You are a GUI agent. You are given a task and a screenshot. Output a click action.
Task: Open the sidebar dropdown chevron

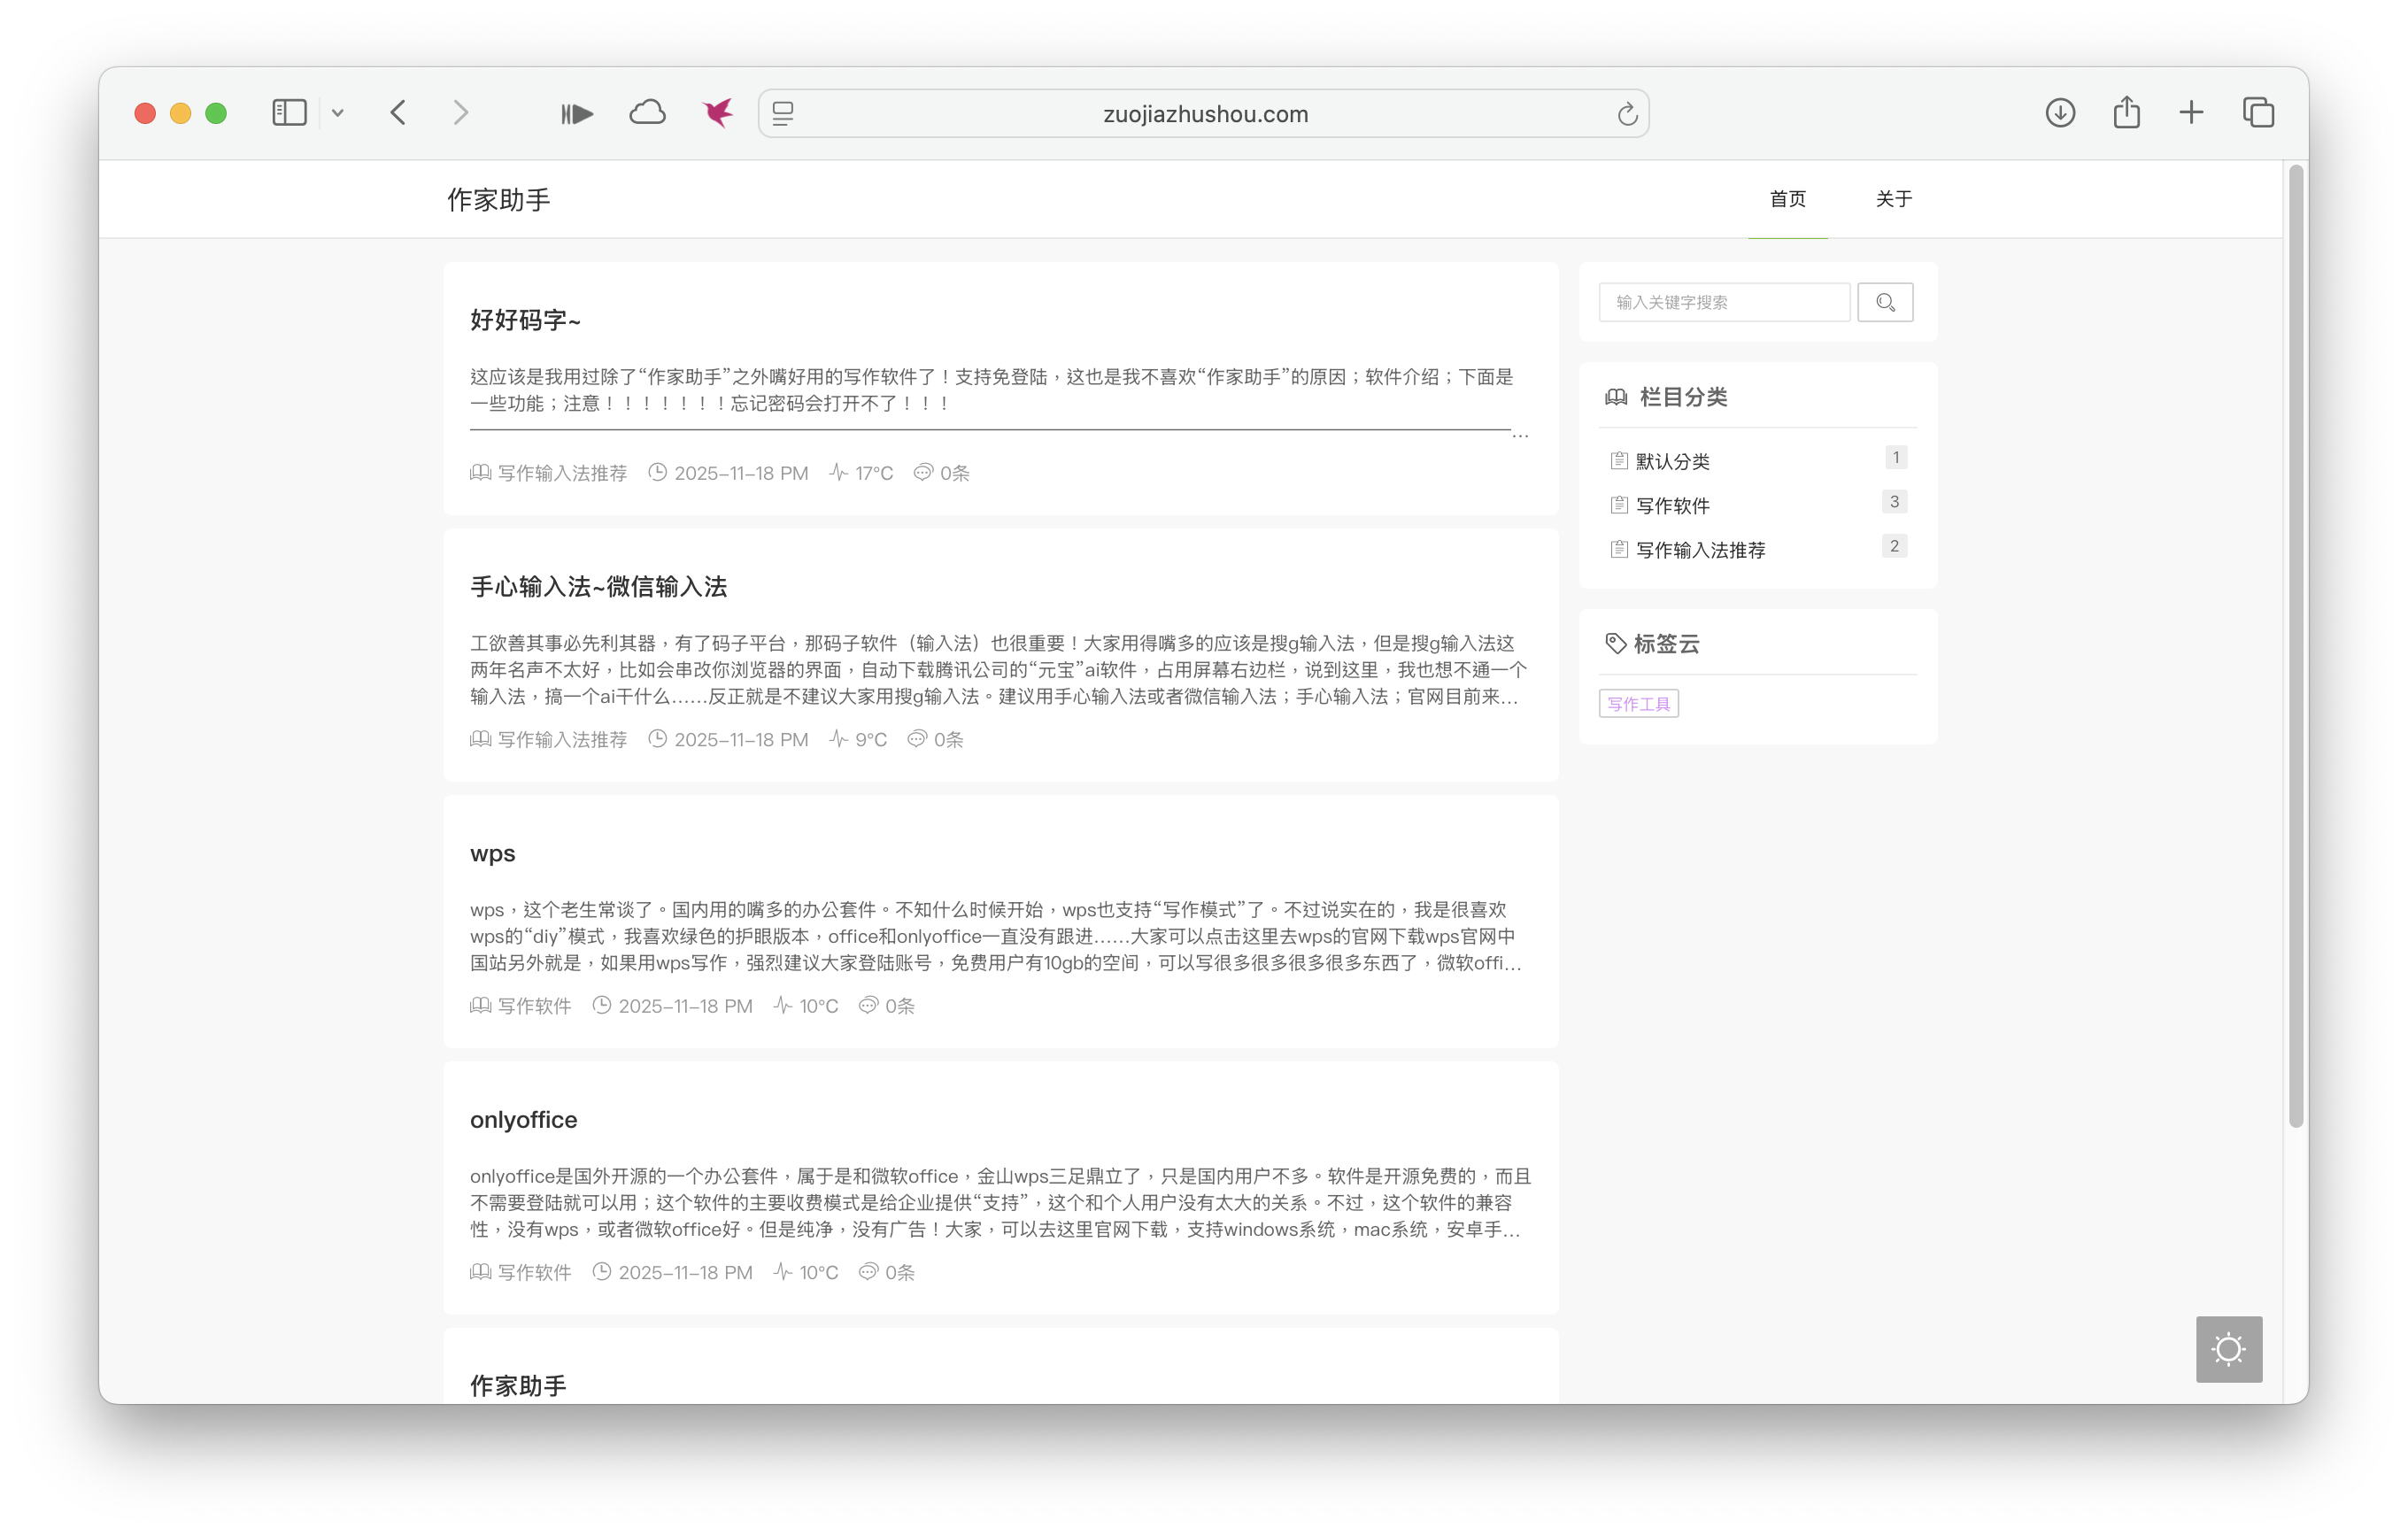pos(338,113)
